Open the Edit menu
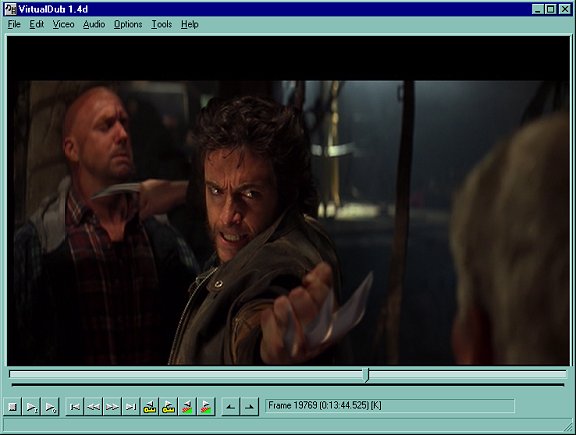 (36, 24)
